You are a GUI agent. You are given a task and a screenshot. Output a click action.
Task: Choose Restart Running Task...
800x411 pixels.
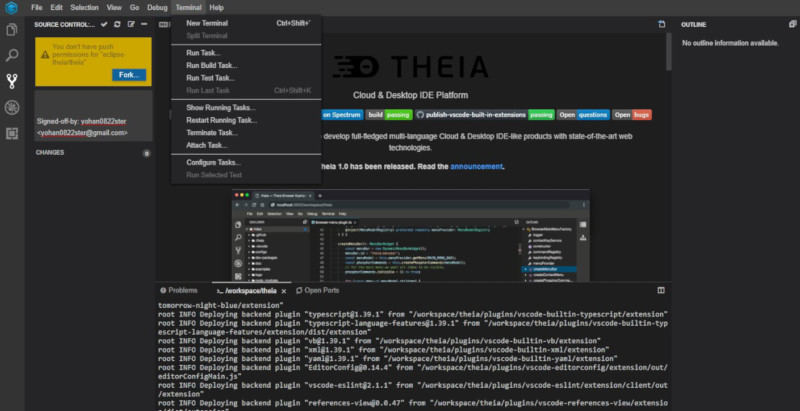pyautogui.click(x=246, y=120)
